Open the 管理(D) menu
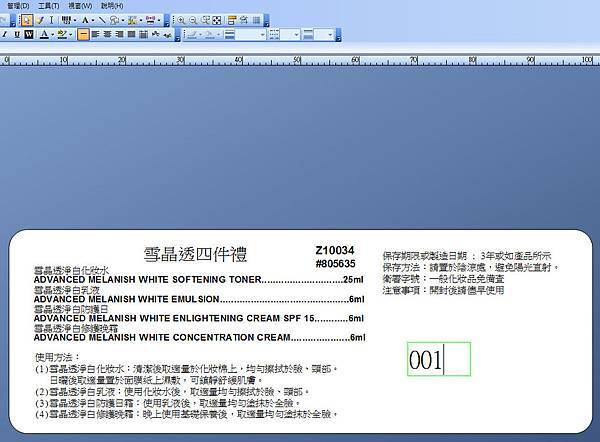Image resolution: width=600 pixels, height=442 pixels. pos(18,6)
